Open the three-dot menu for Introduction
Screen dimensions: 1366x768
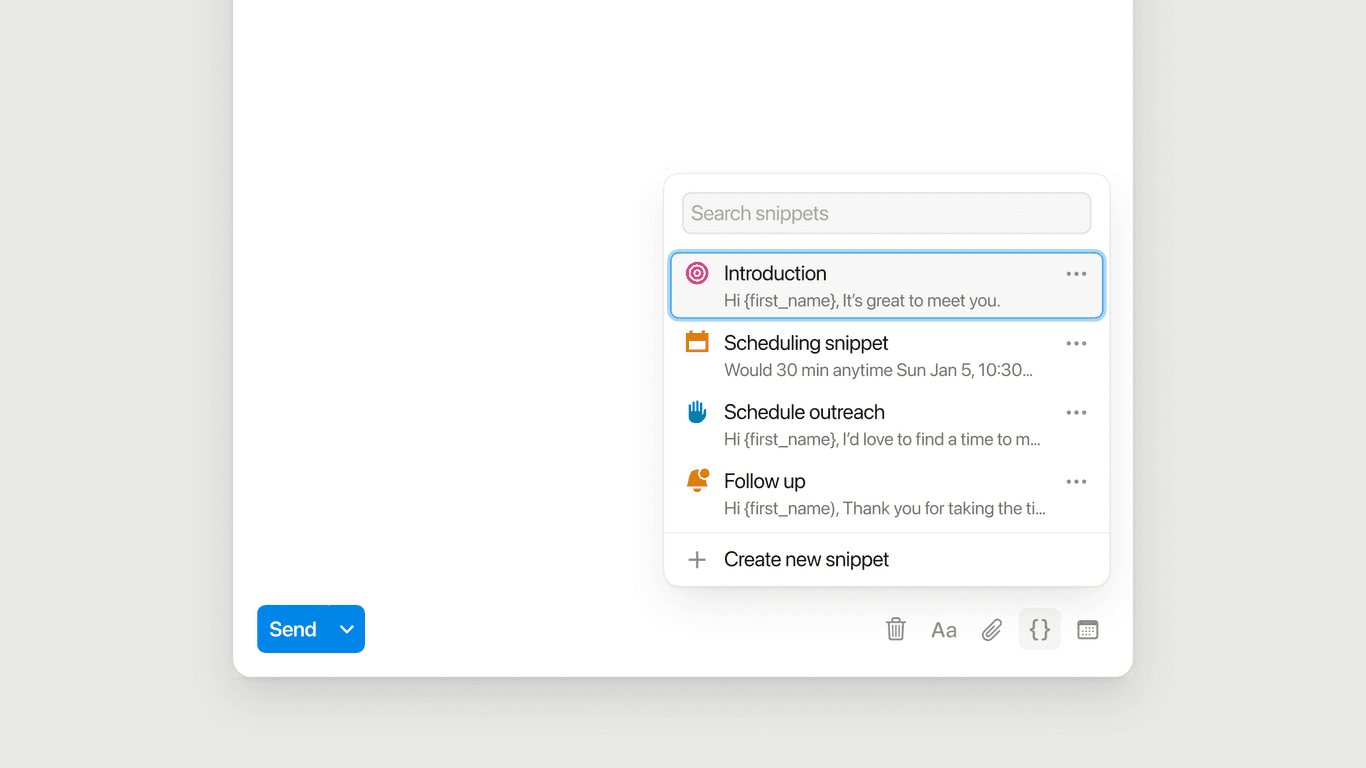click(1076, 272)
